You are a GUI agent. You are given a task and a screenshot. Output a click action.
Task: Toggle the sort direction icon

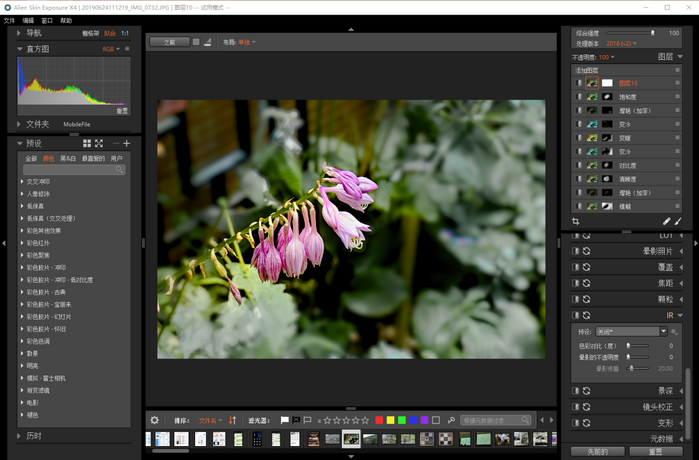pos(232,420)
